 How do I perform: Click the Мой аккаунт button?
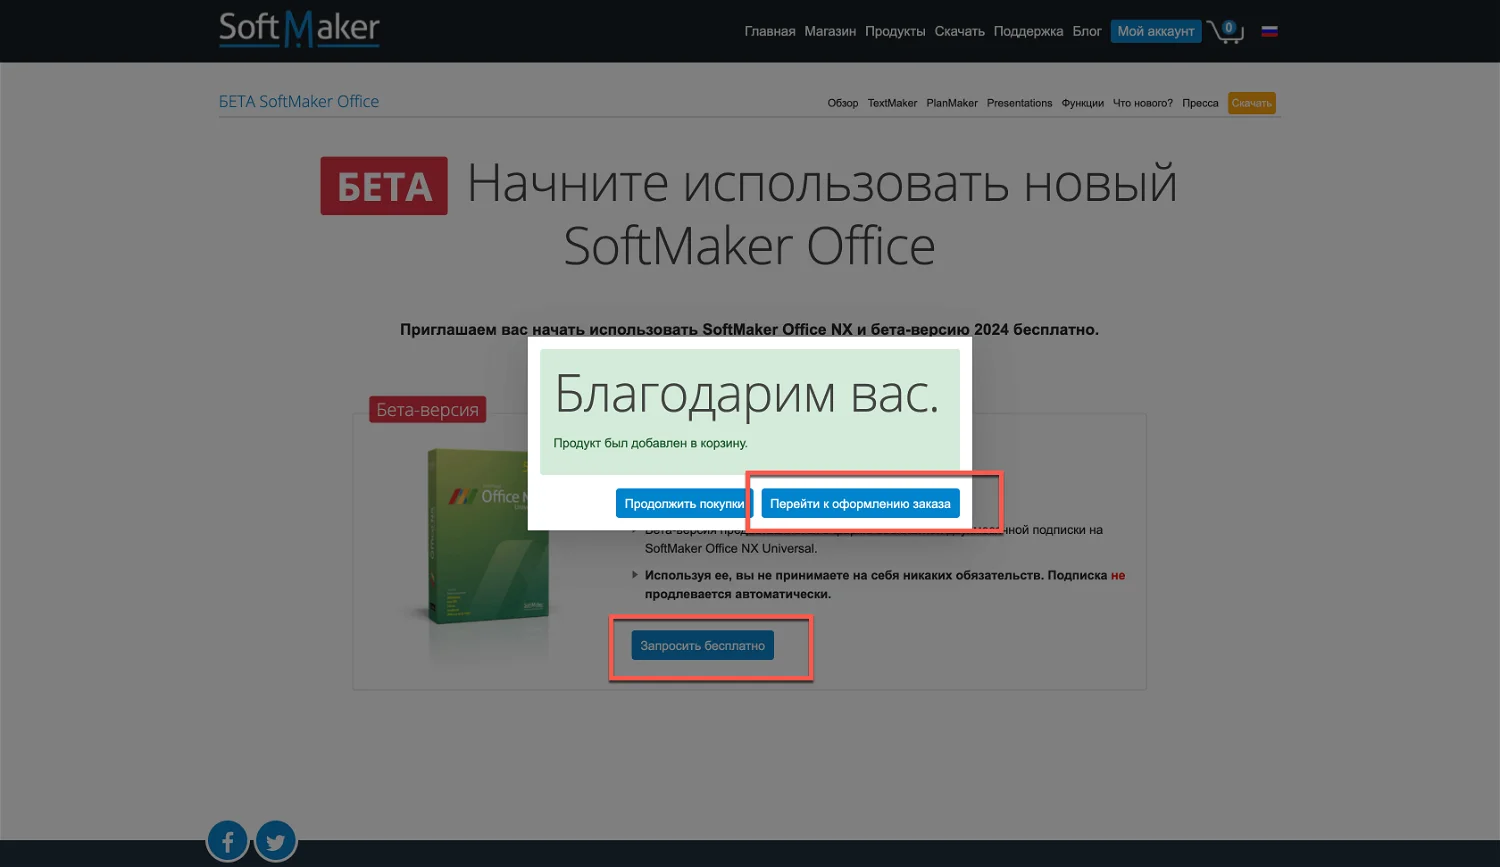pos(1155,31)
